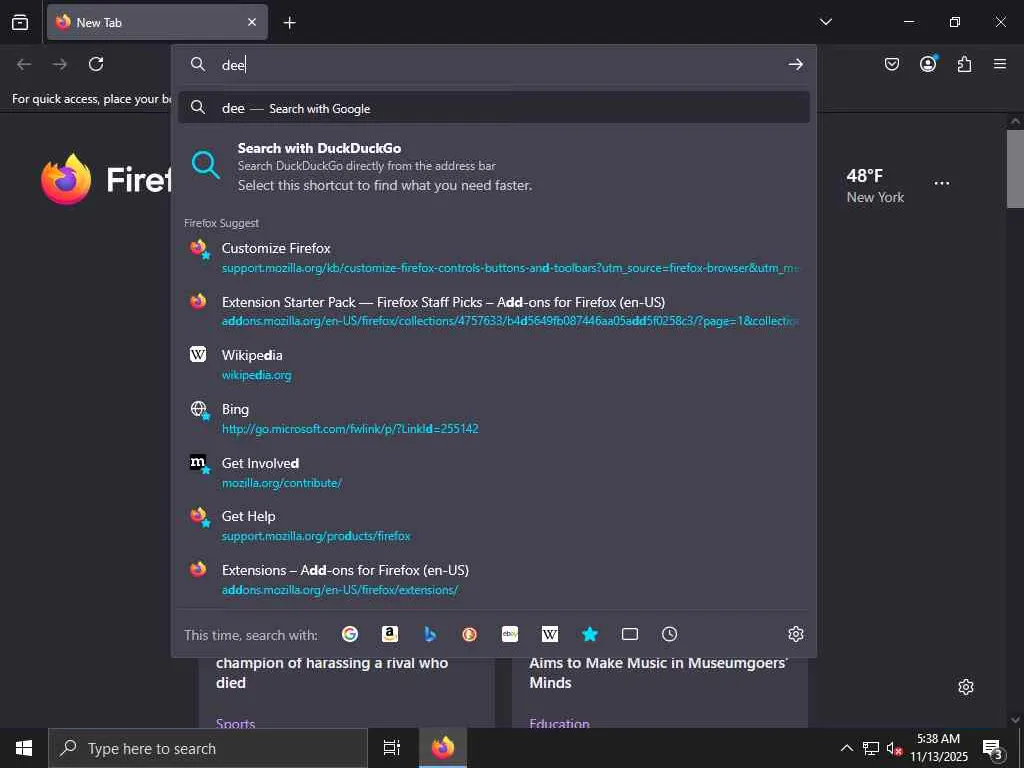Click the Education topic label
Viewport: 1024px width, 768px height.
560,723
